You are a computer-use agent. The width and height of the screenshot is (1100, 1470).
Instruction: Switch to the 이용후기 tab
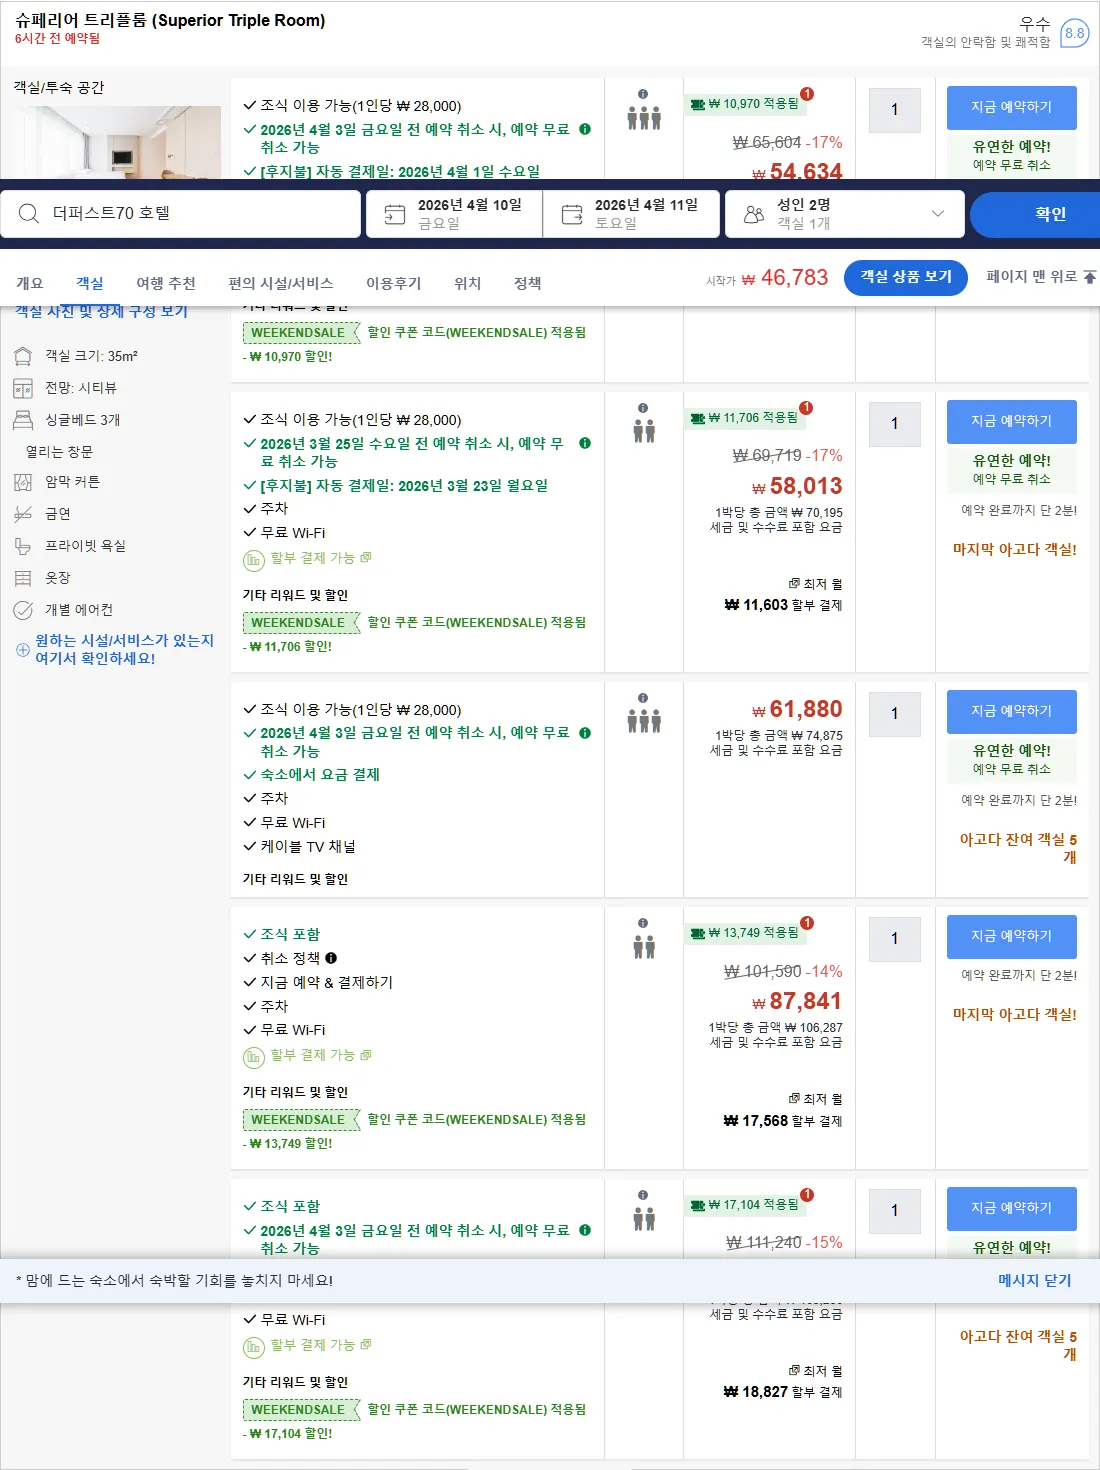(393, 283)
